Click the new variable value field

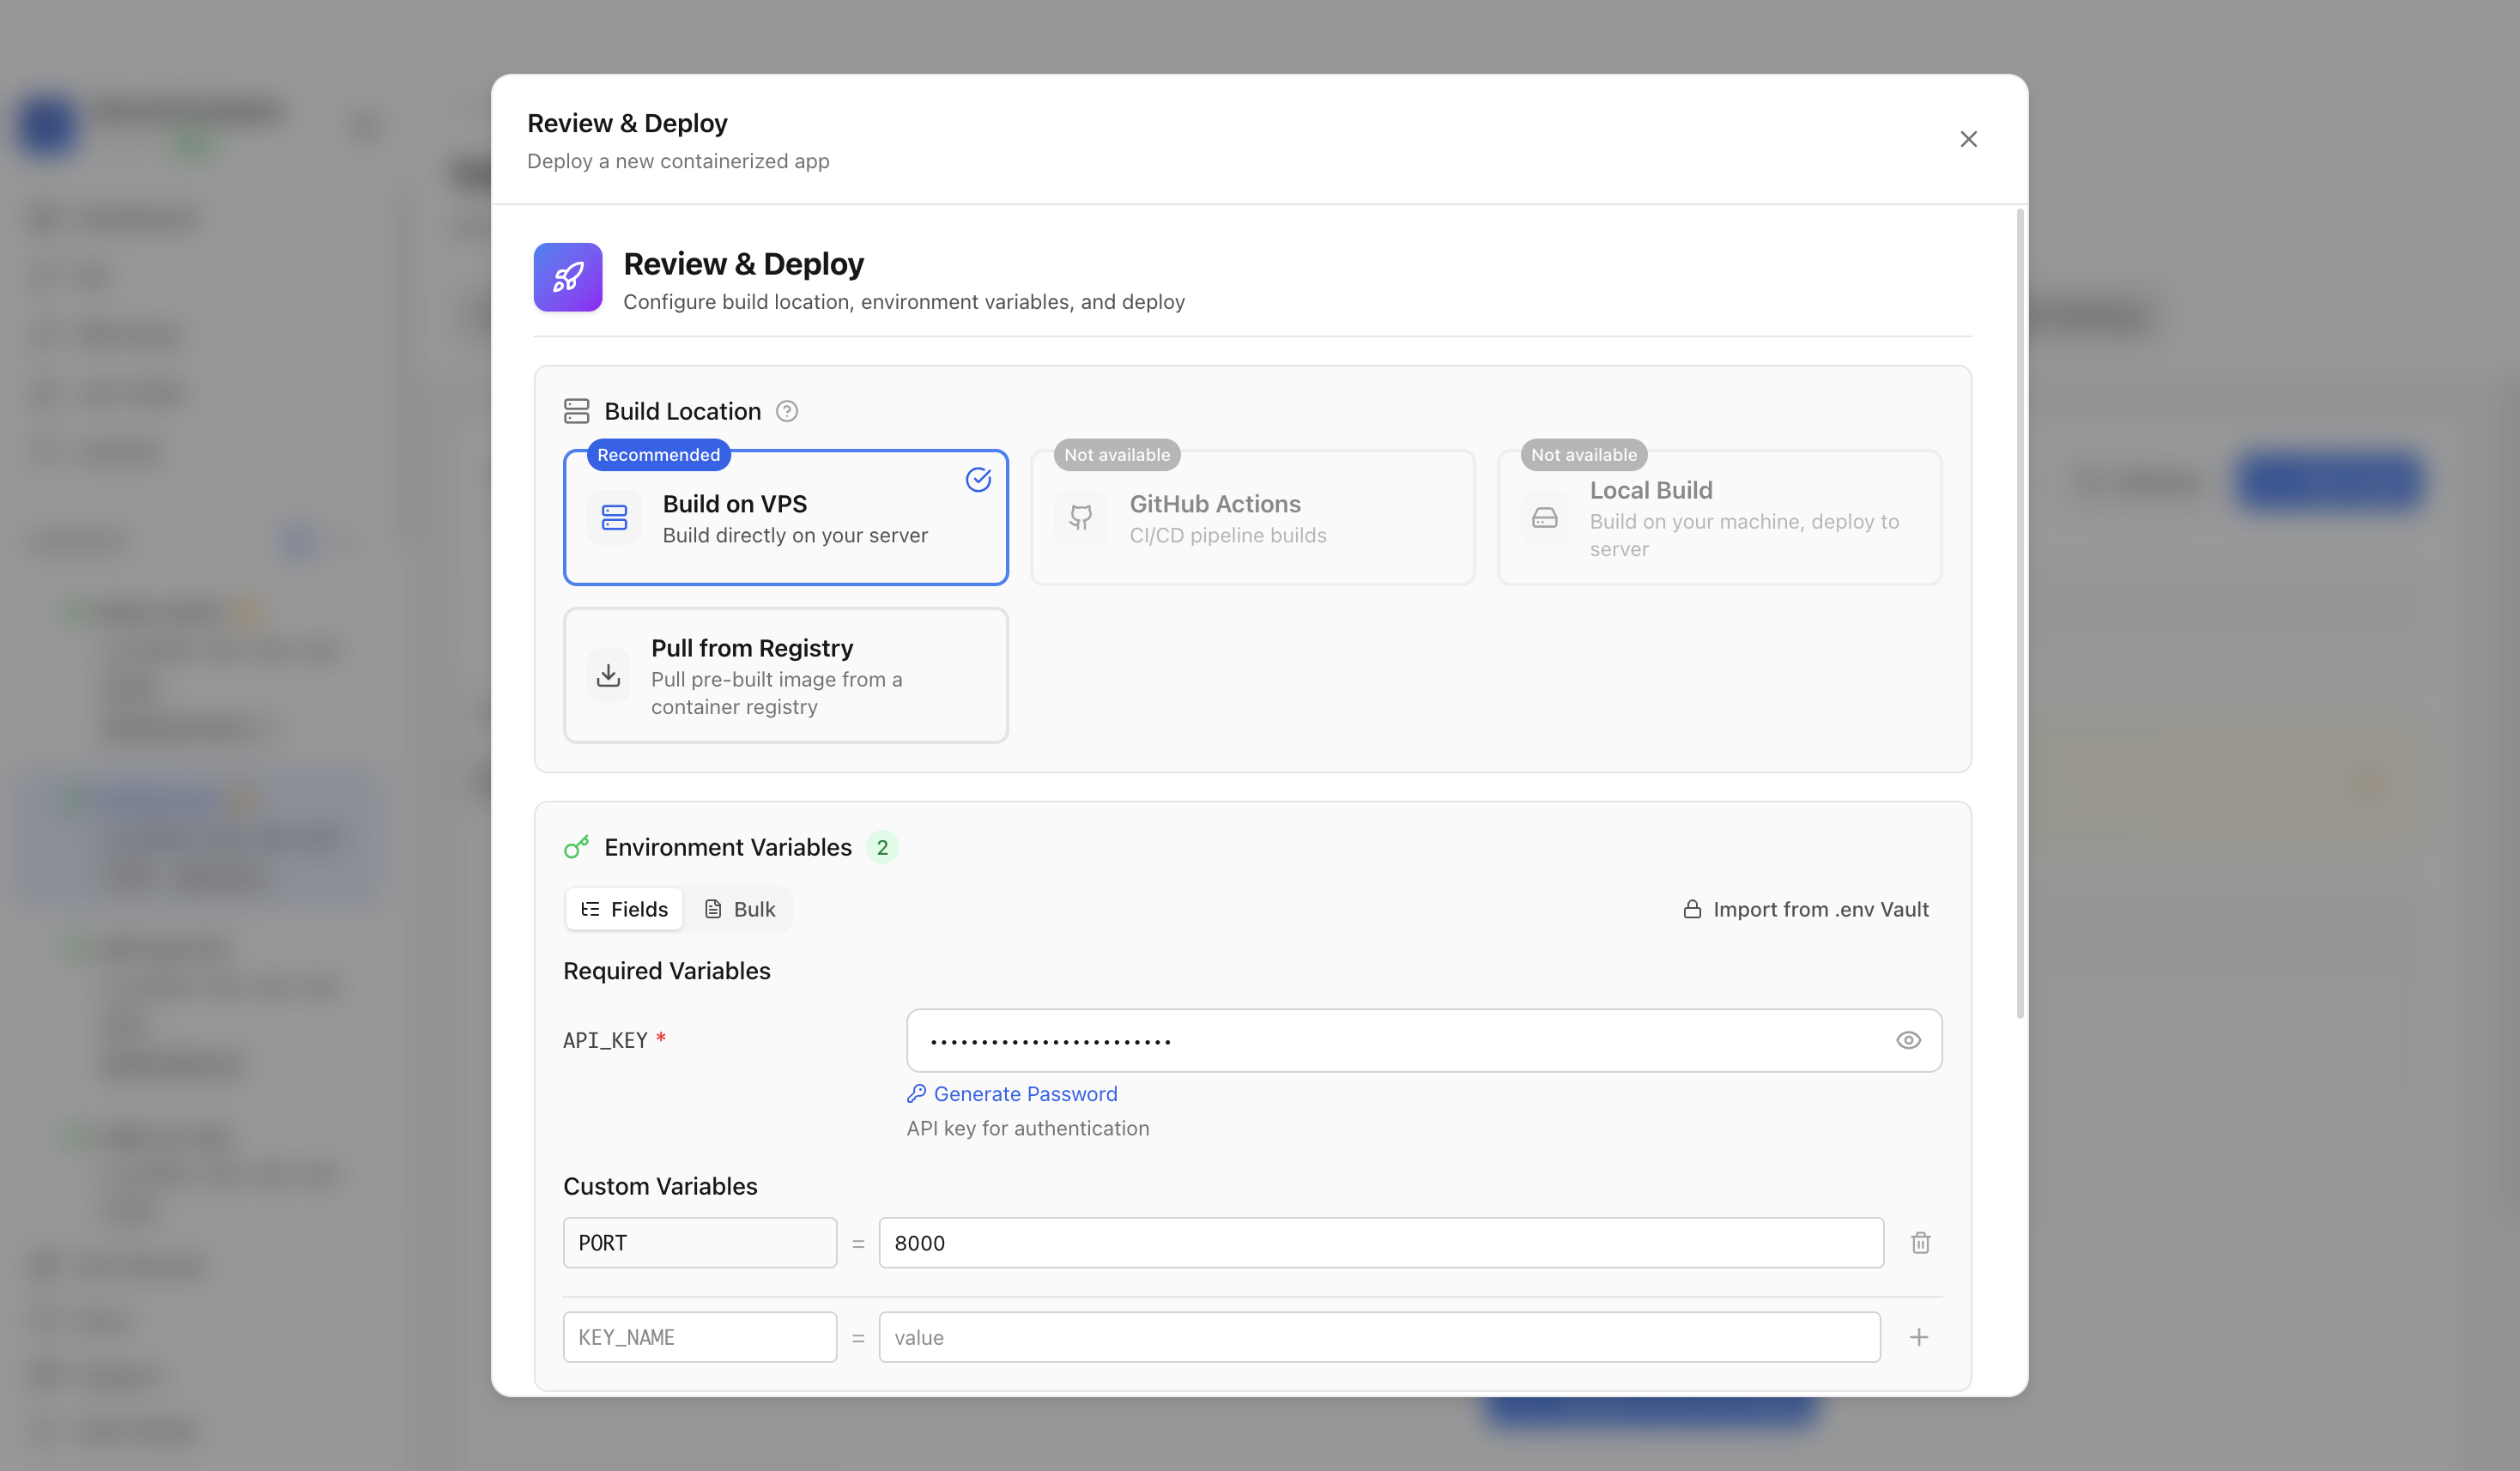(x=1379, y=1337)
